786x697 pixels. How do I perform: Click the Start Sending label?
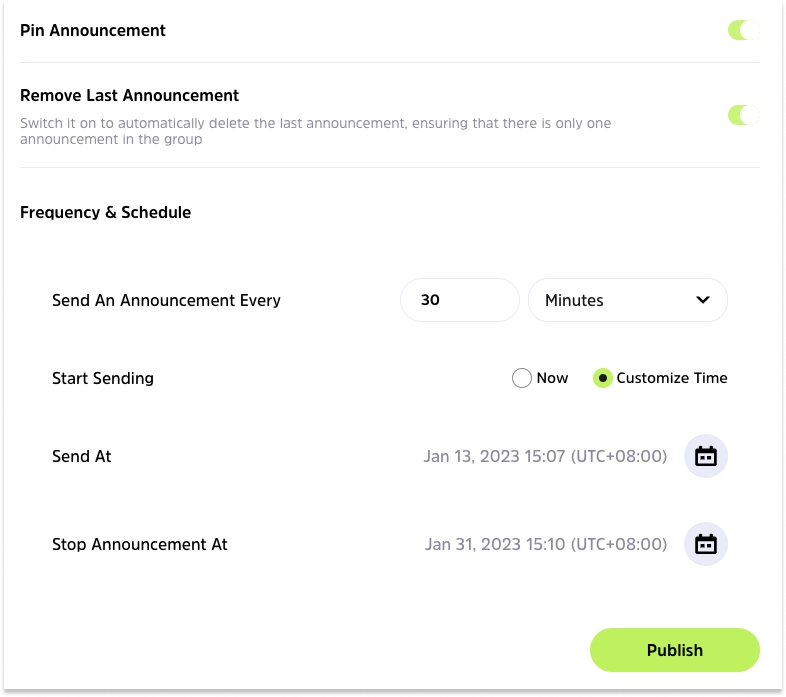pyautogui.click(x=103, y=378)
